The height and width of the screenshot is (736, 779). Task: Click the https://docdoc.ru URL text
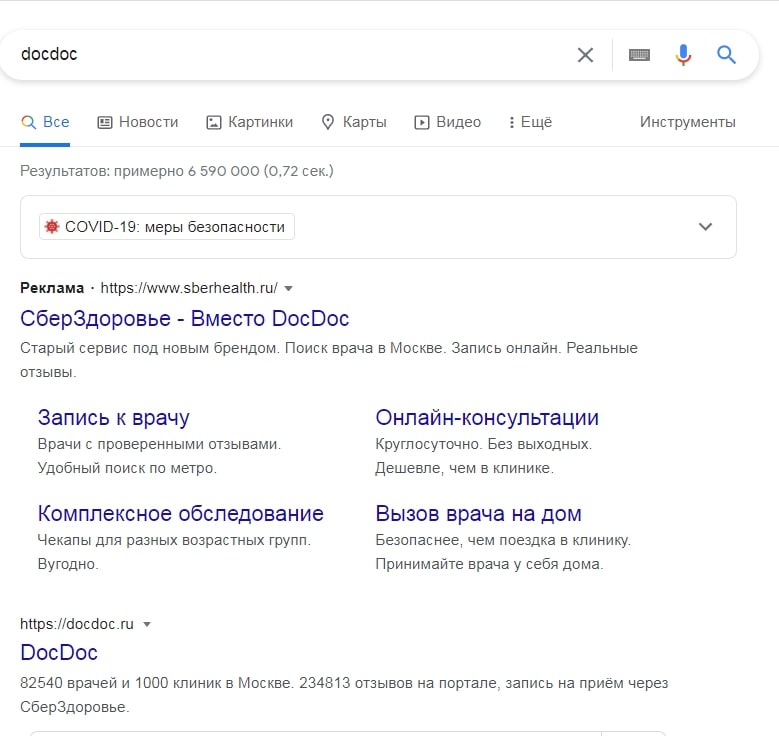(77, 624)
